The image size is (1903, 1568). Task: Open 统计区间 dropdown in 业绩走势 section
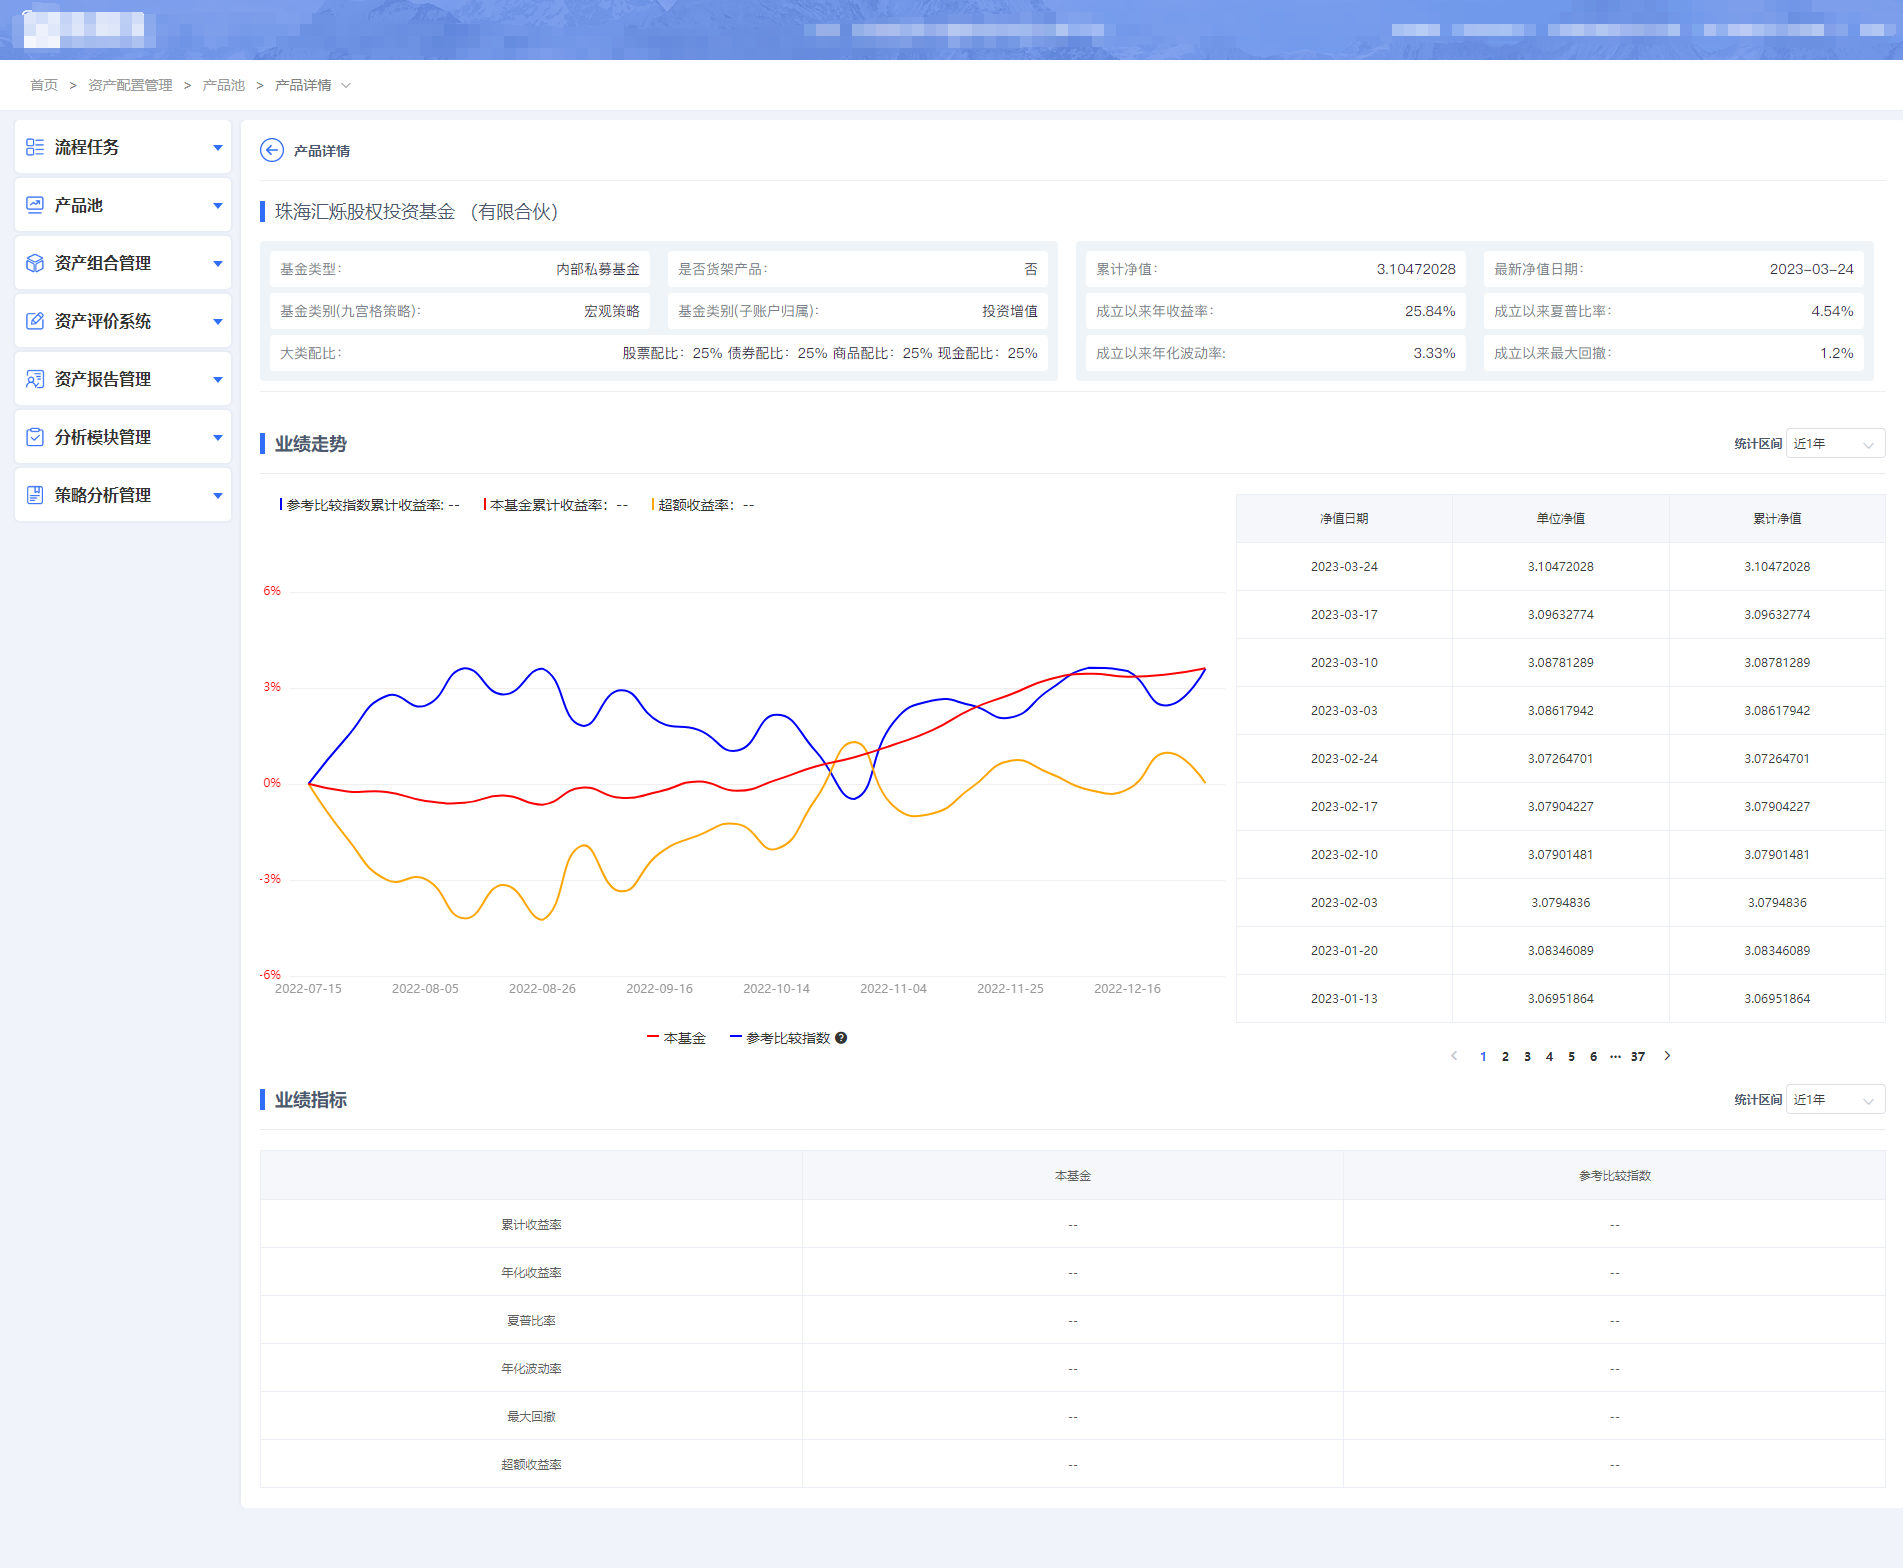(1835, 444)
